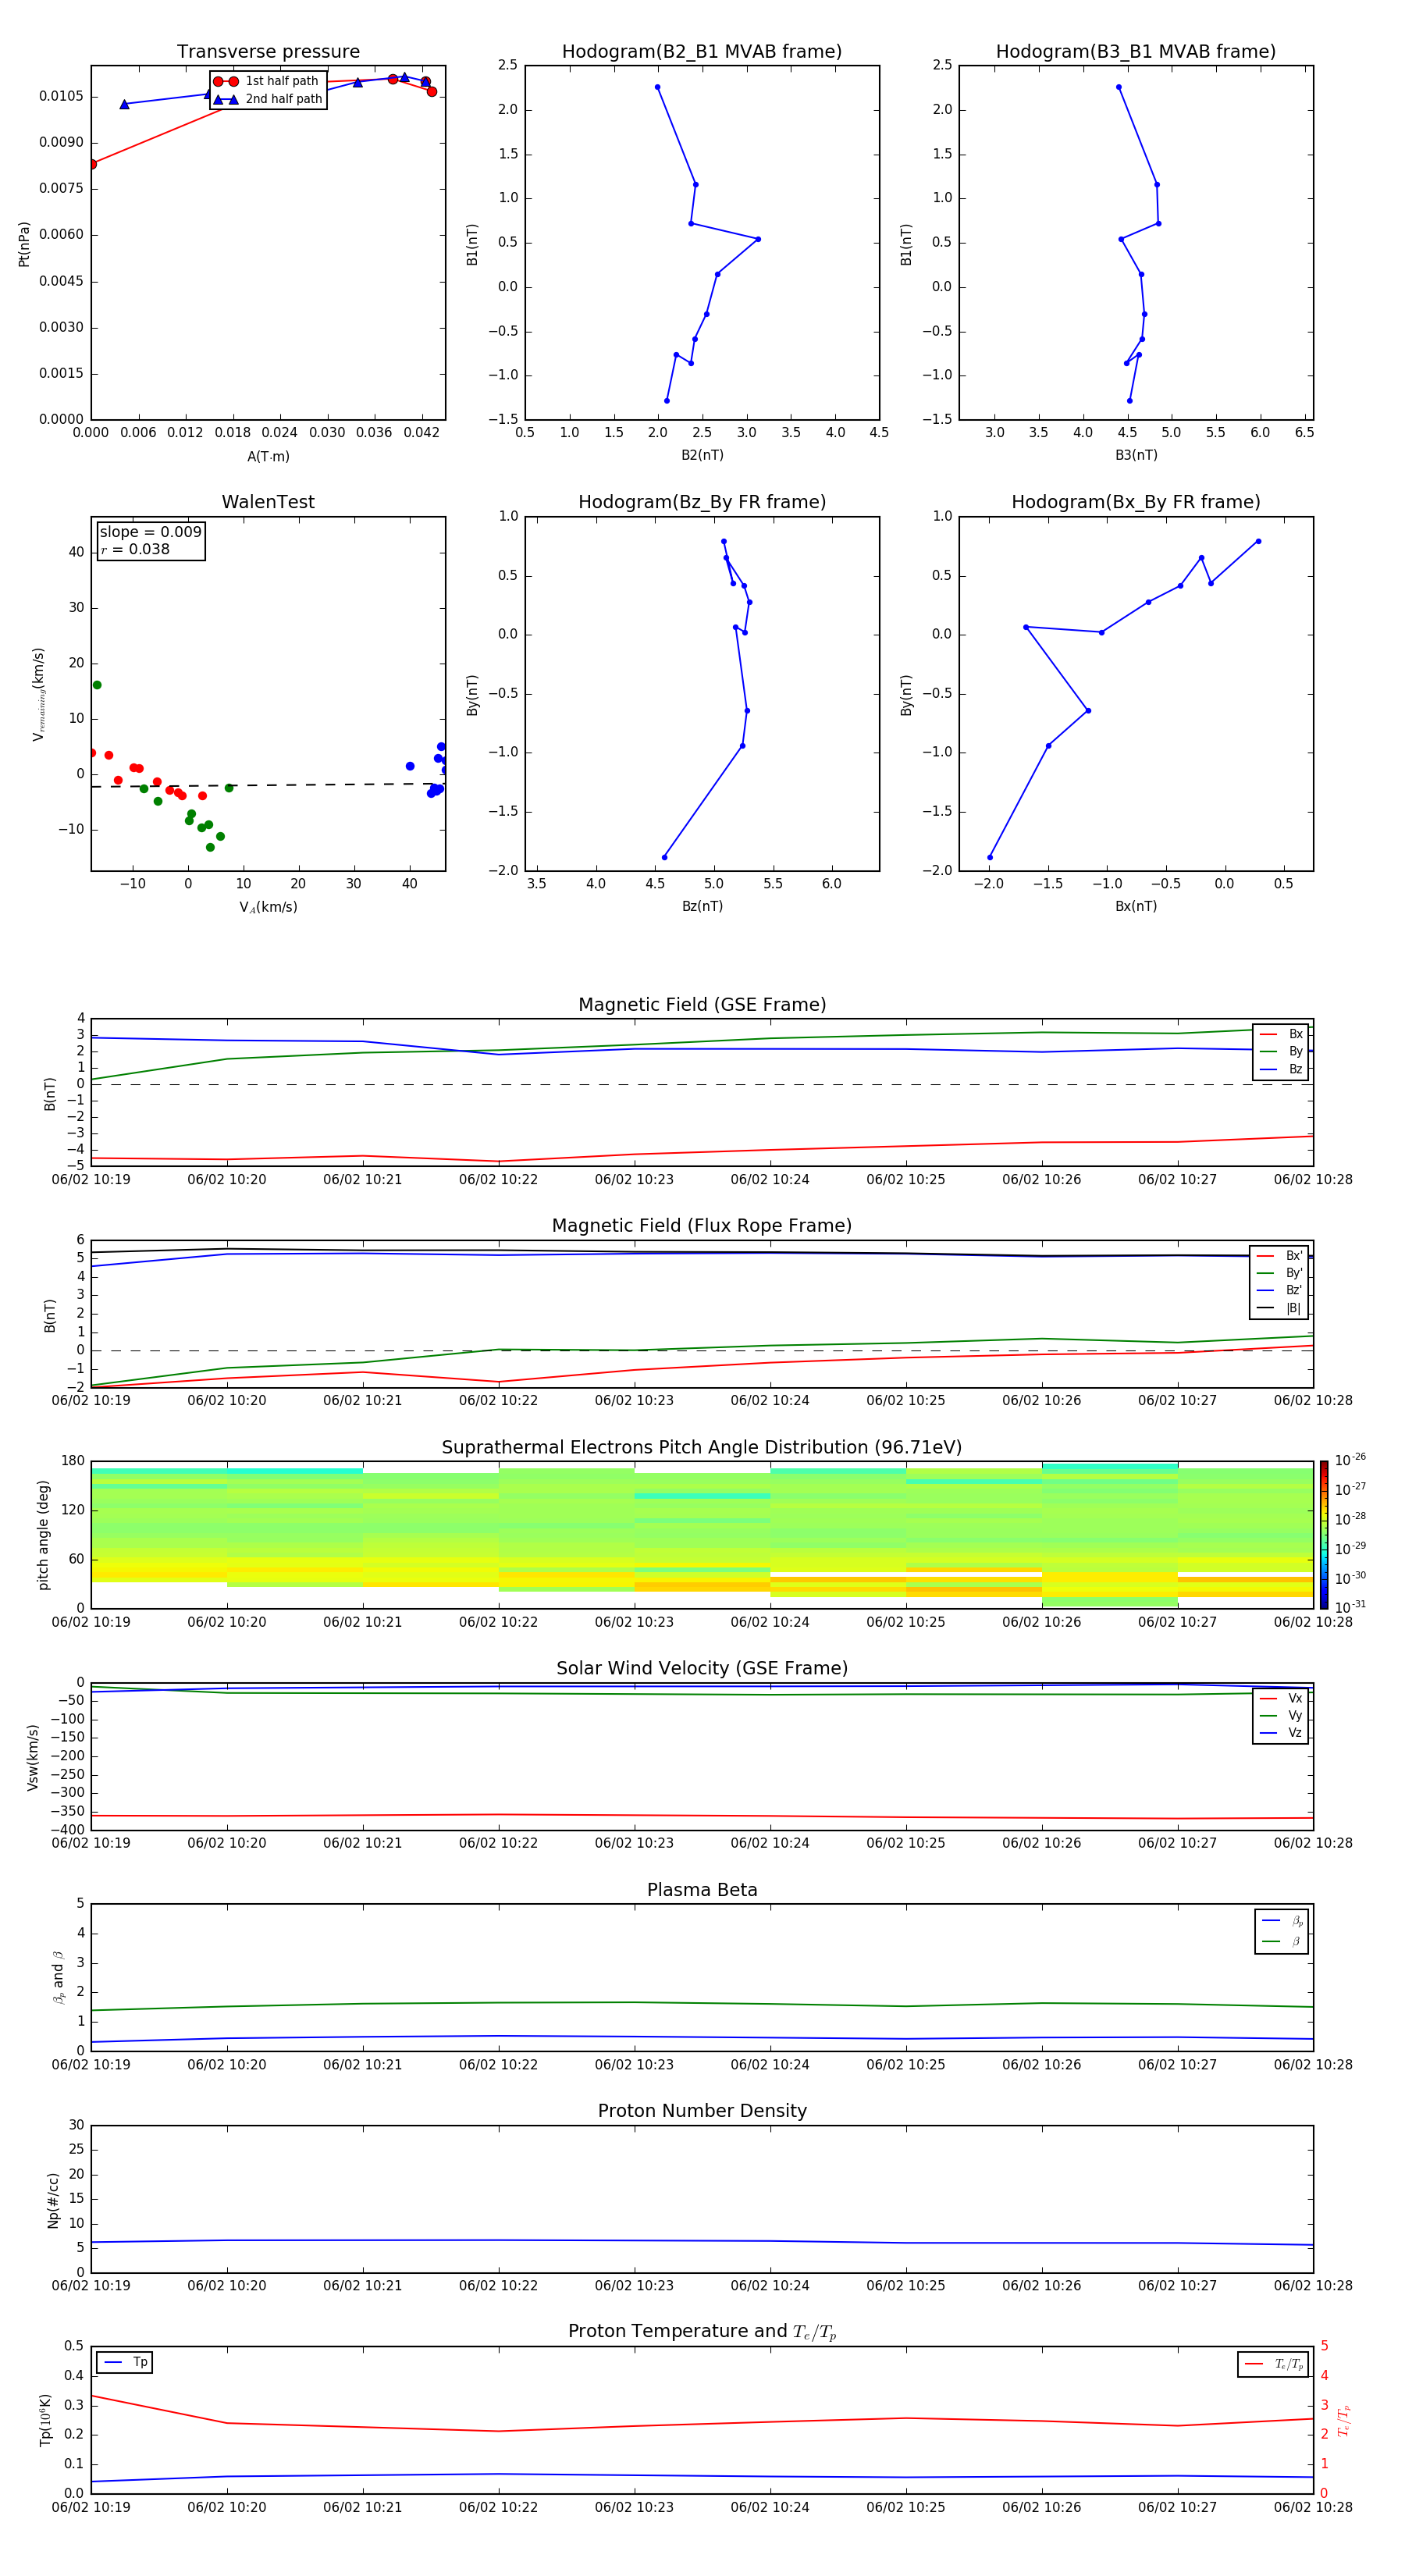
Task: Click the 'Tp(10^6K)' y-axis label
Action: coord(45,2420)
